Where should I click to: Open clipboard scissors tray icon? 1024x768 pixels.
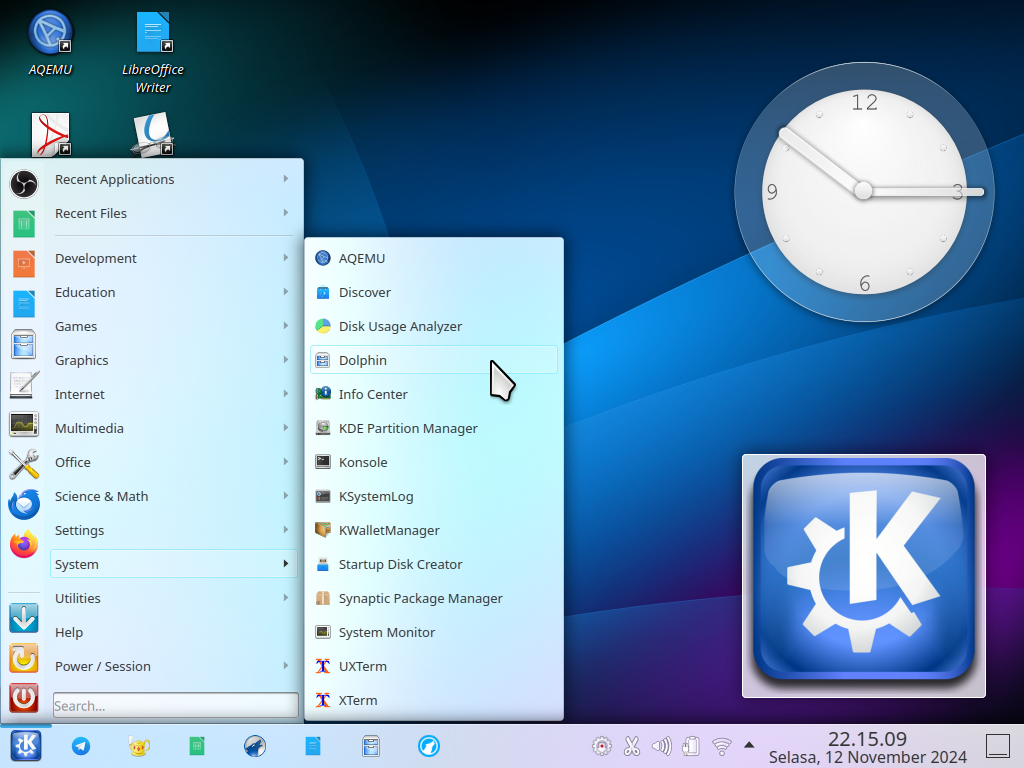632,746
